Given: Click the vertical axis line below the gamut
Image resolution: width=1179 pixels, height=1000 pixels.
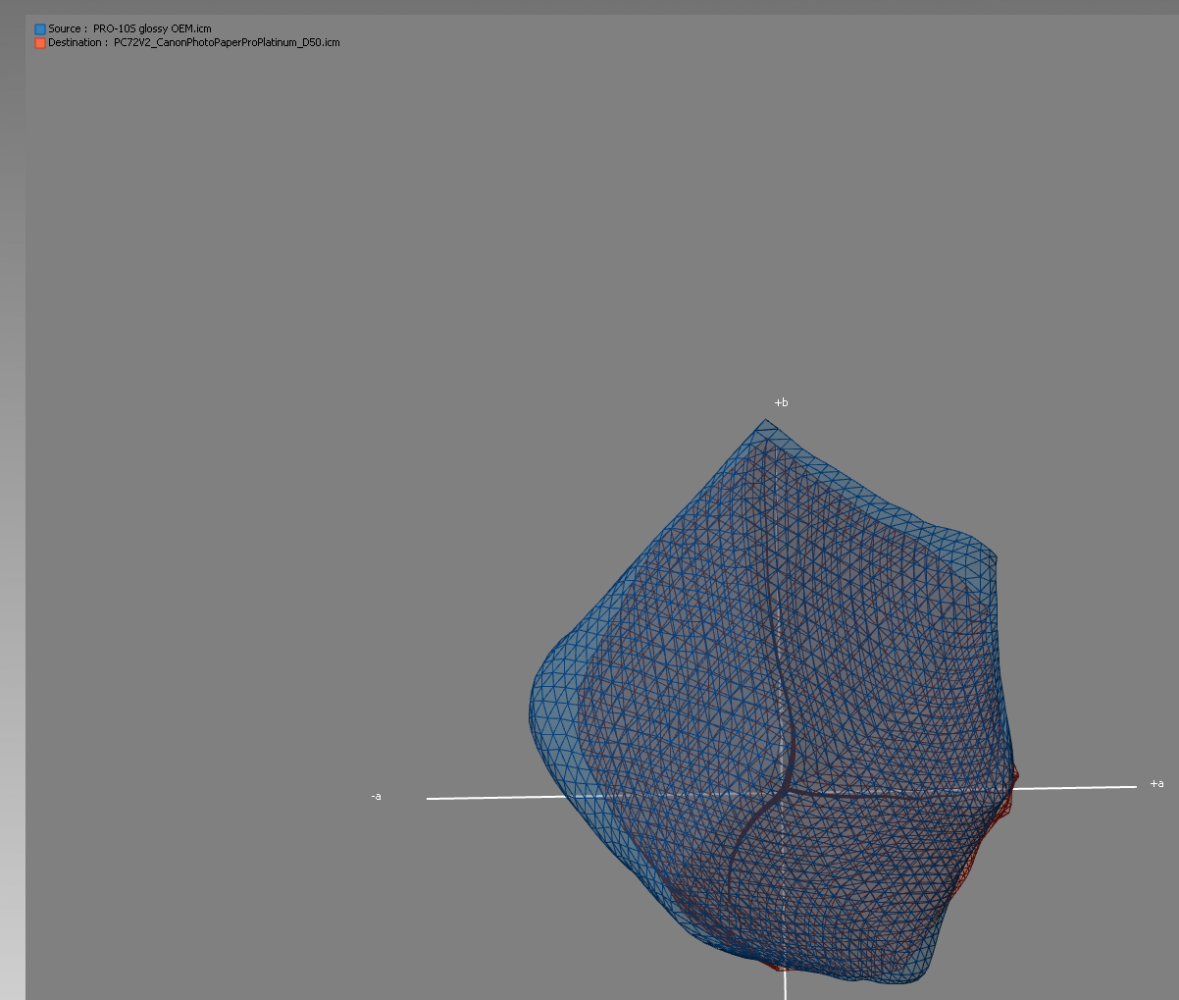Looking at the screenshot, I should coord(785,987).
